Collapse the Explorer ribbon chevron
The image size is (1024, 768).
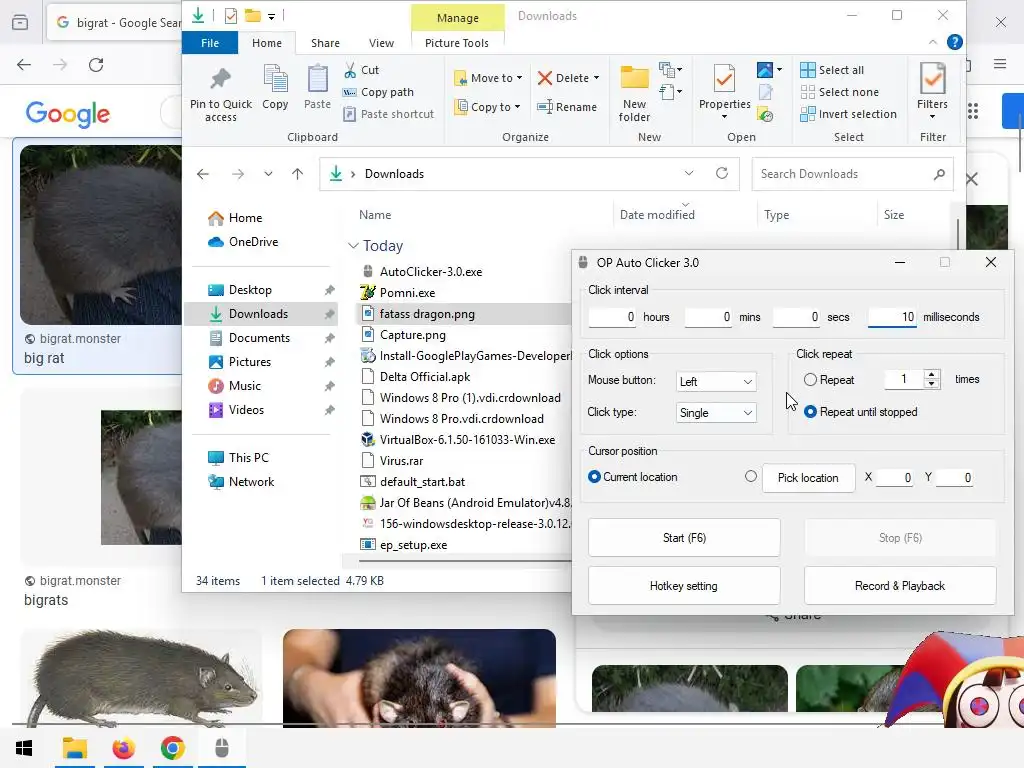[933, 42]
